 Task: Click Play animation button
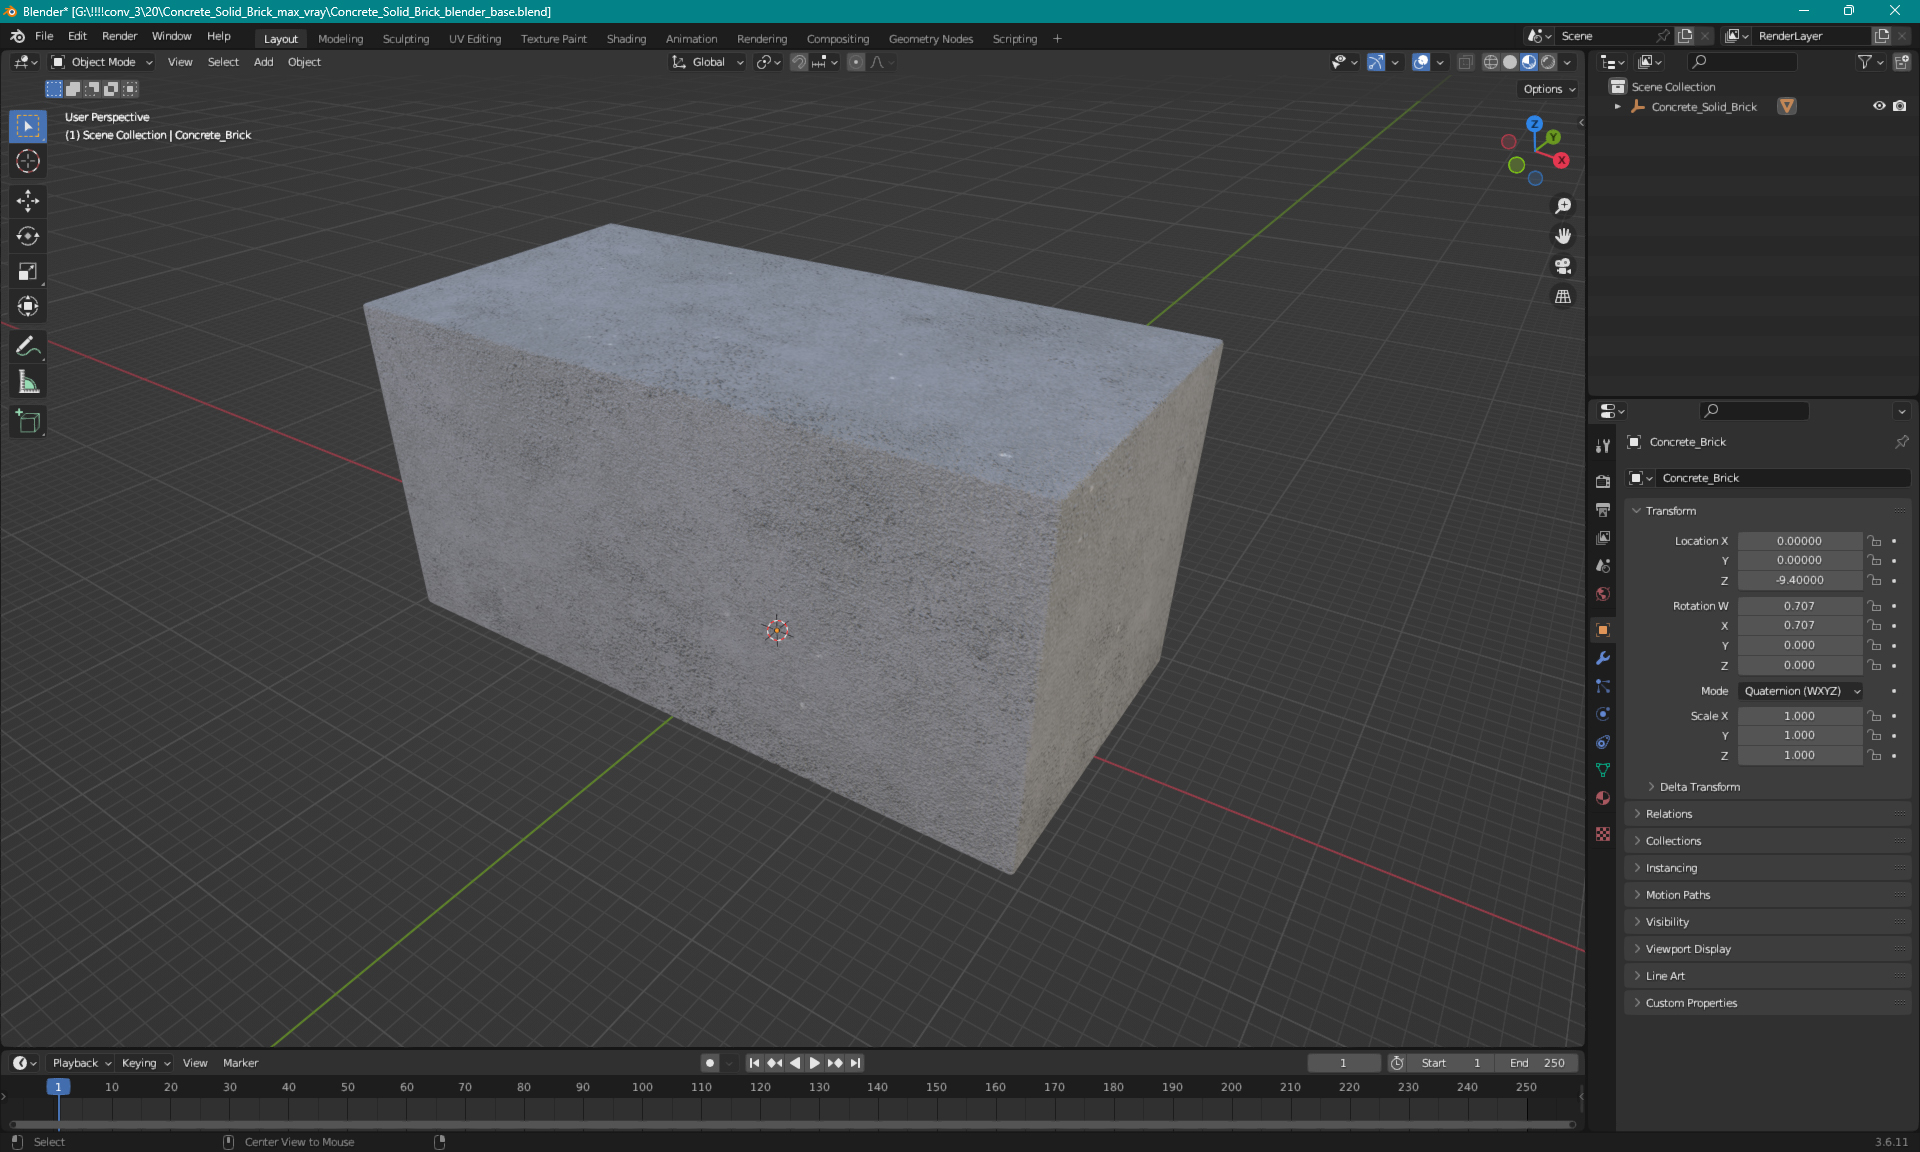[814, 1063]
